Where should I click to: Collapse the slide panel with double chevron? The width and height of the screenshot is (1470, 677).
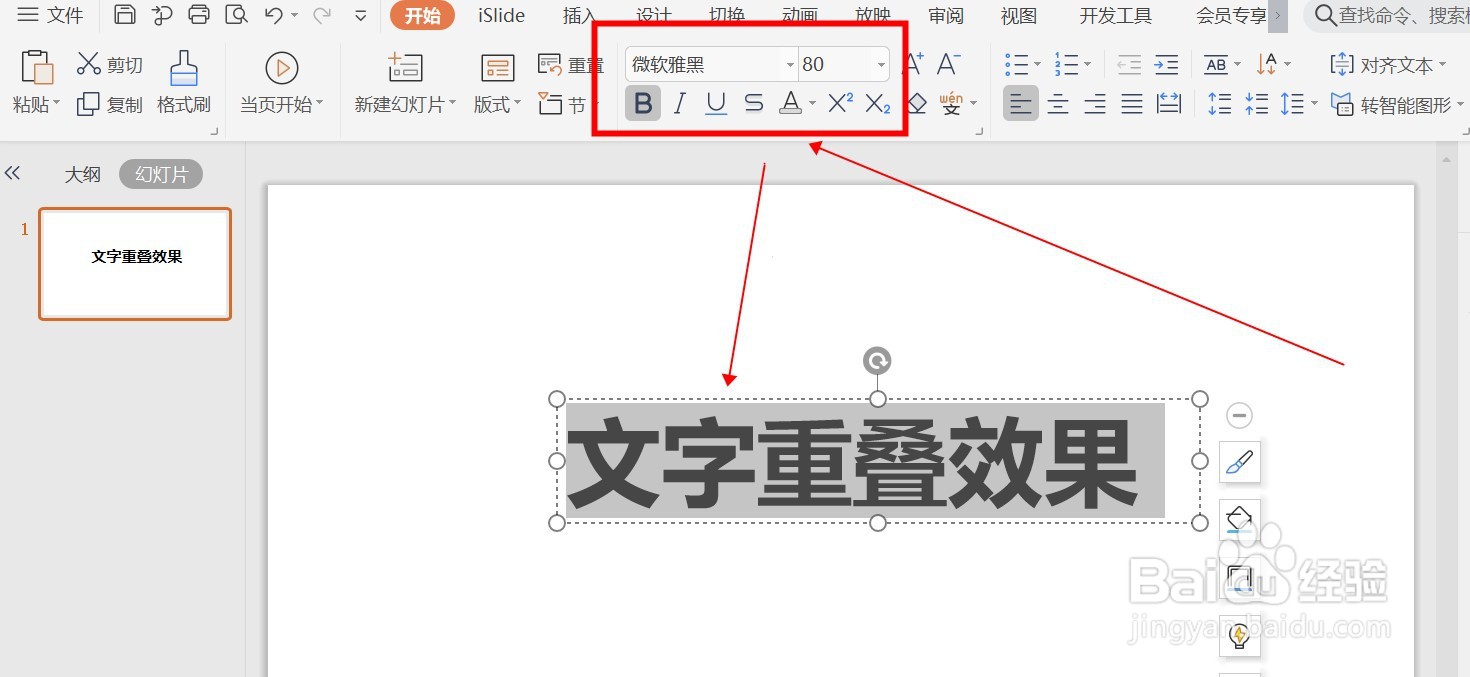coord(12,173)
